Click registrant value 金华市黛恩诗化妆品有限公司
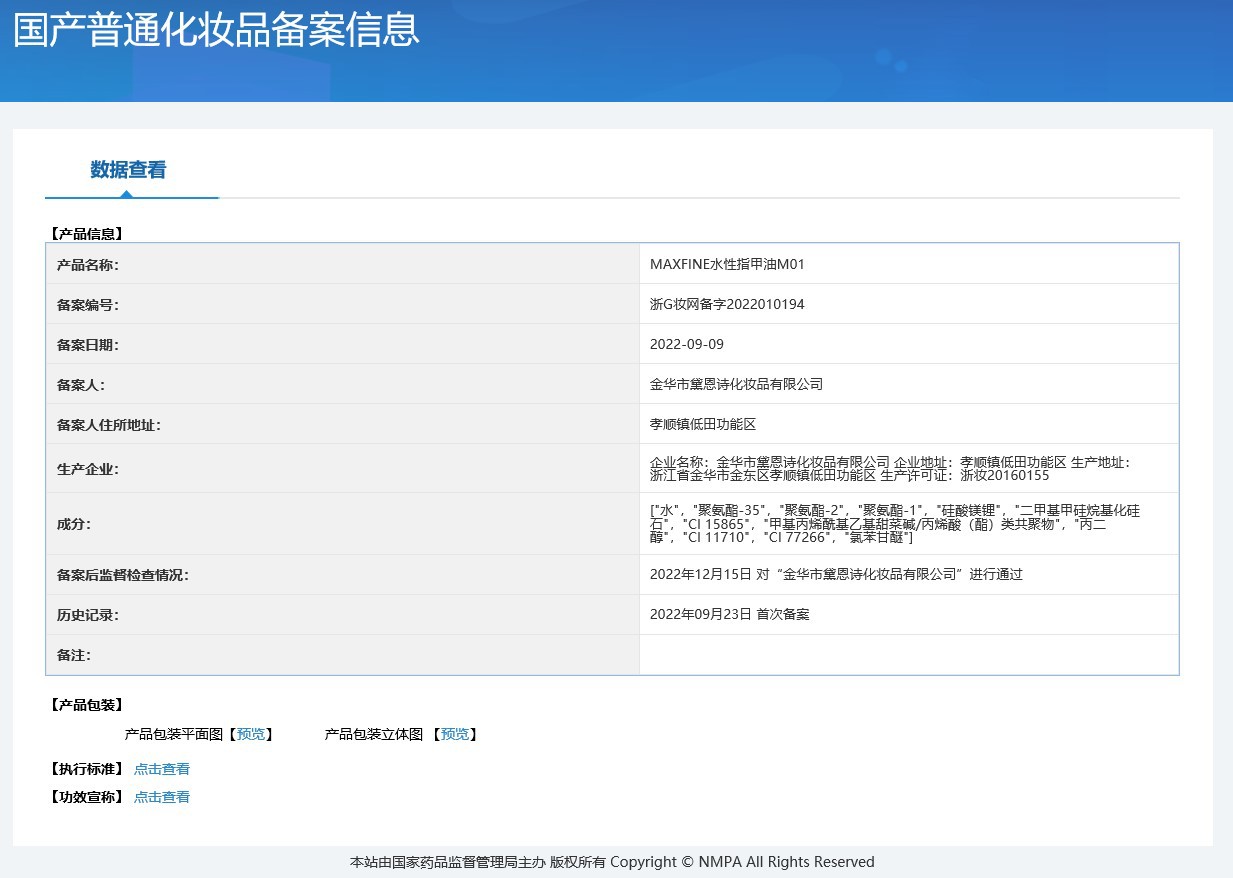This screenshot has width=1233, height=878. pyautogui.click(x=736, y=384)
